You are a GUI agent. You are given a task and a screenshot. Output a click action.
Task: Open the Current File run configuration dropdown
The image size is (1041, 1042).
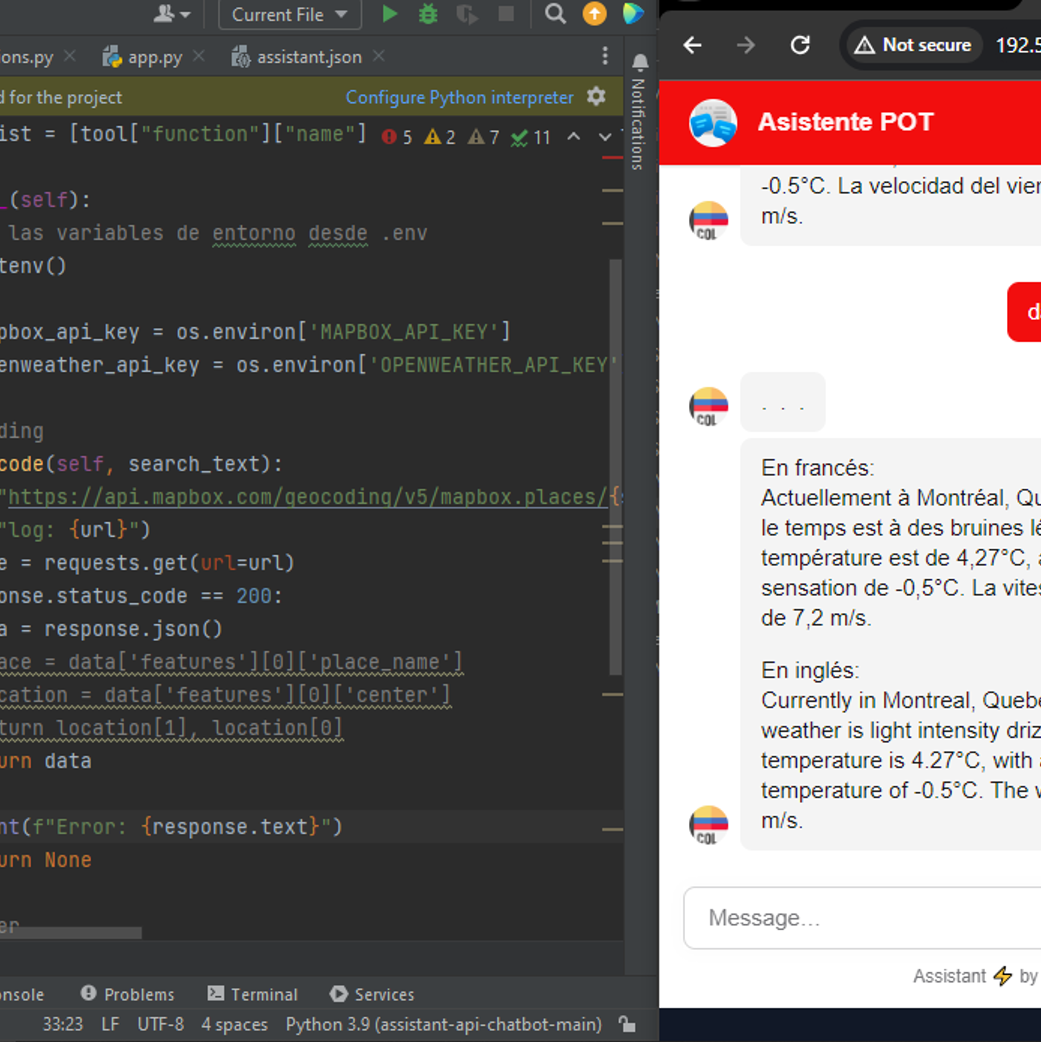289,14
